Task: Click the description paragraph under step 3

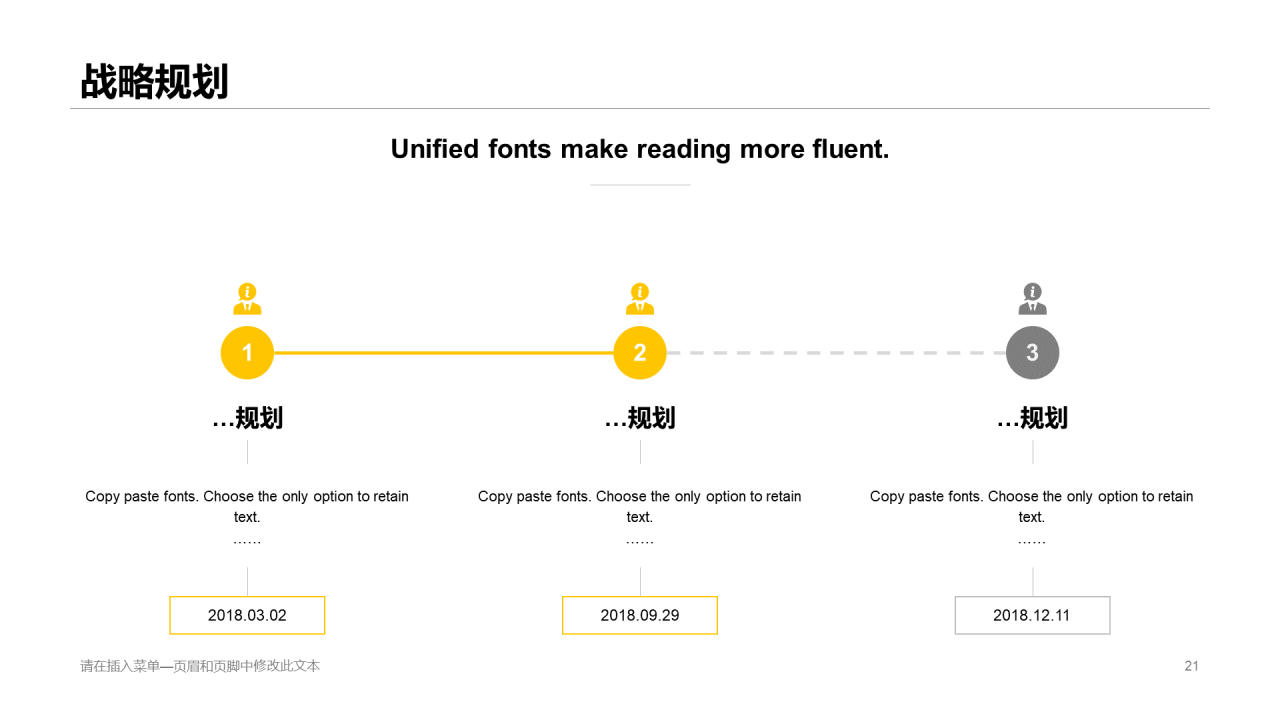Action: point(1032,517)
